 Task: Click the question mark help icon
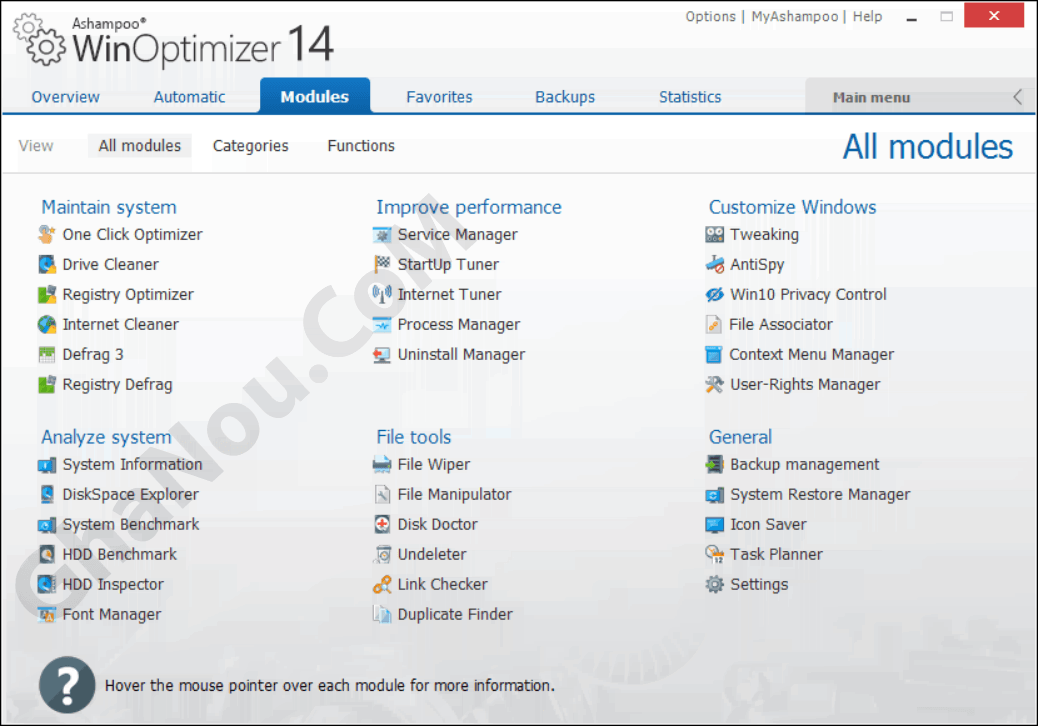tap(67, 685)
